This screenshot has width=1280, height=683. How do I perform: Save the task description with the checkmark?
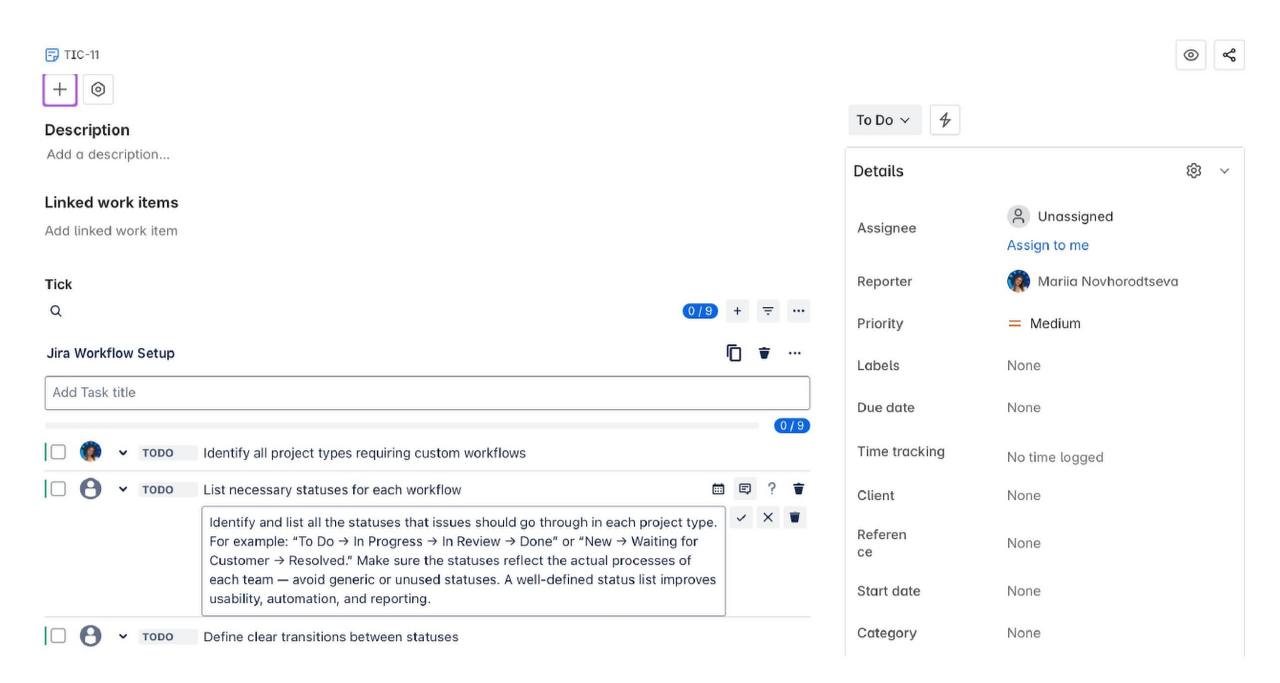point(741,517)
